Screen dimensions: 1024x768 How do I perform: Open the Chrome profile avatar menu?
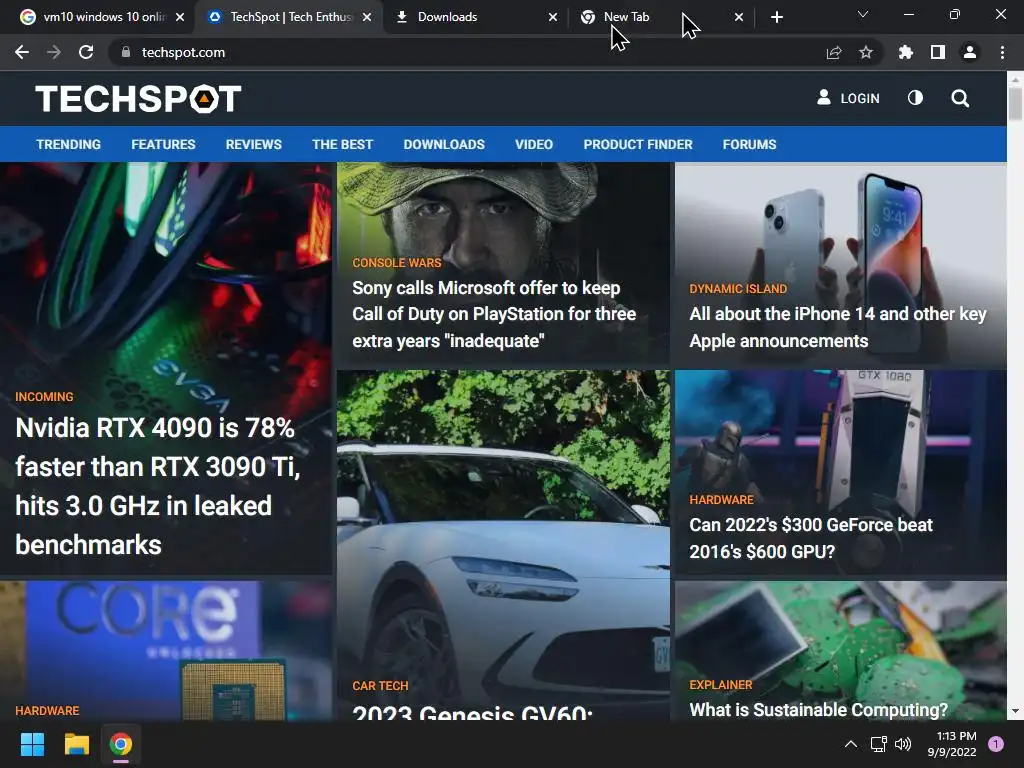coord(970,52)
